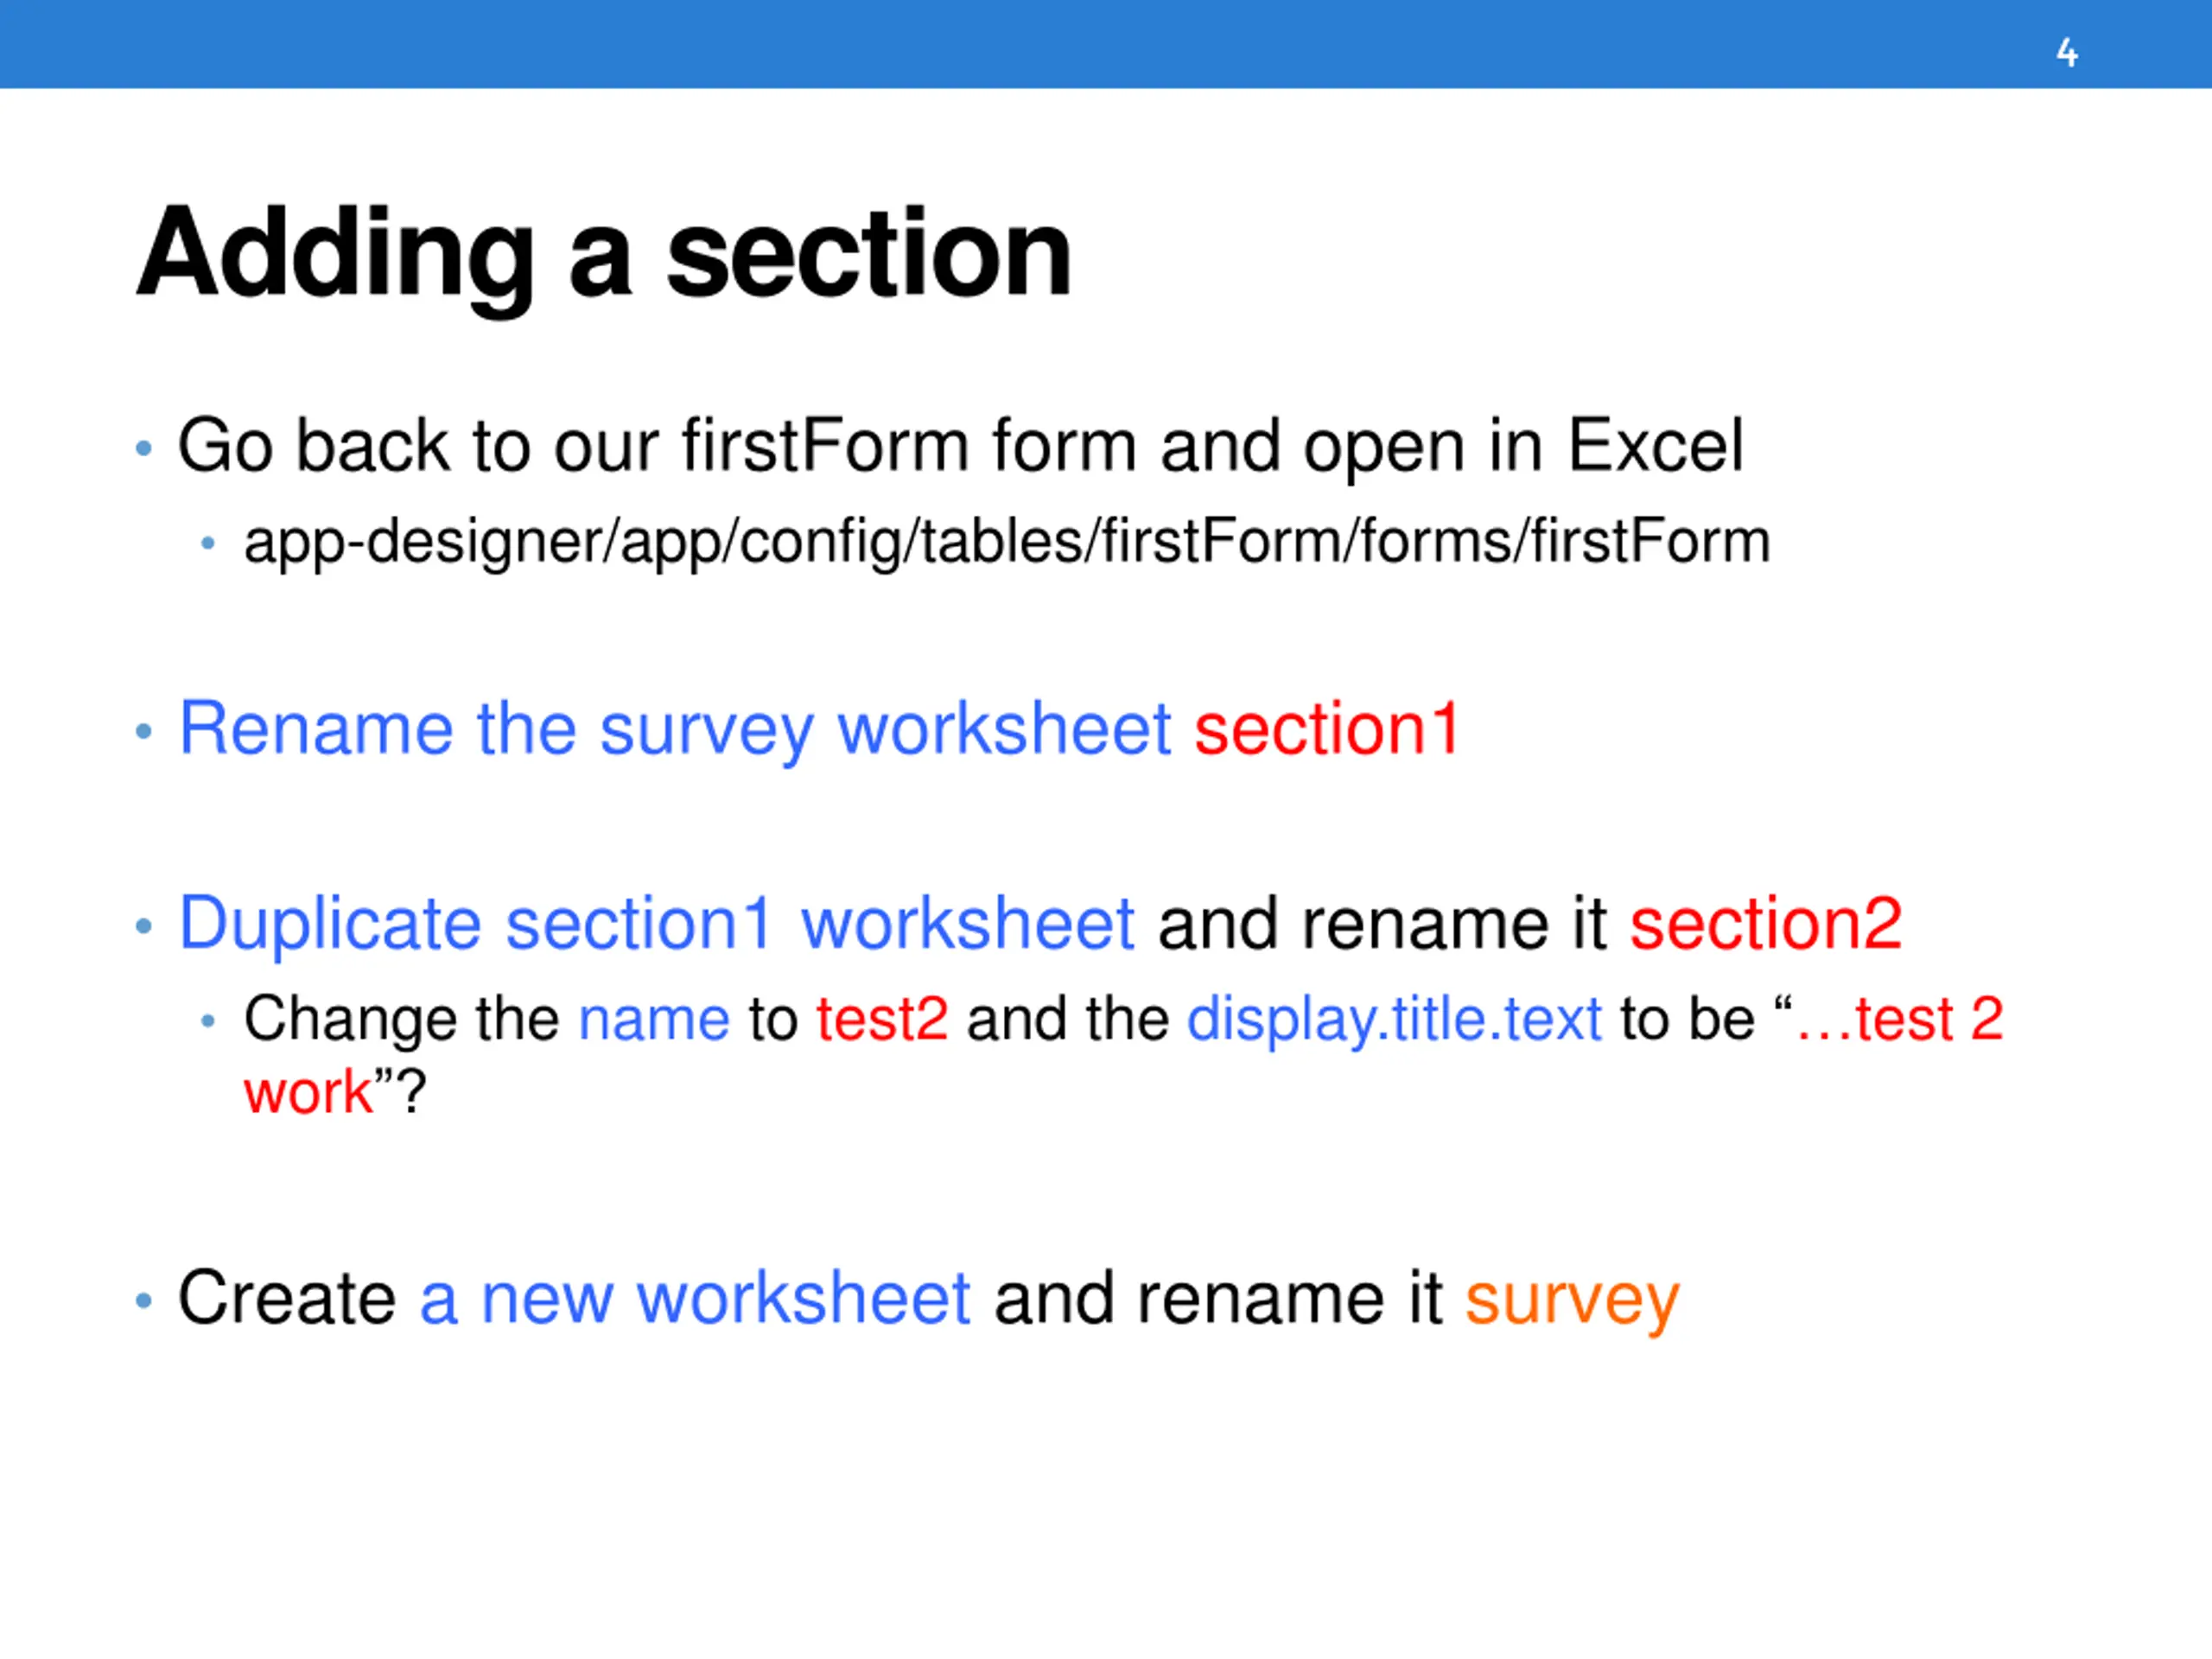This screenshot has width=2212, height=1659.
Task: Click the red "section2" word
Action: pyautogui.click(x=1765, y=923)
